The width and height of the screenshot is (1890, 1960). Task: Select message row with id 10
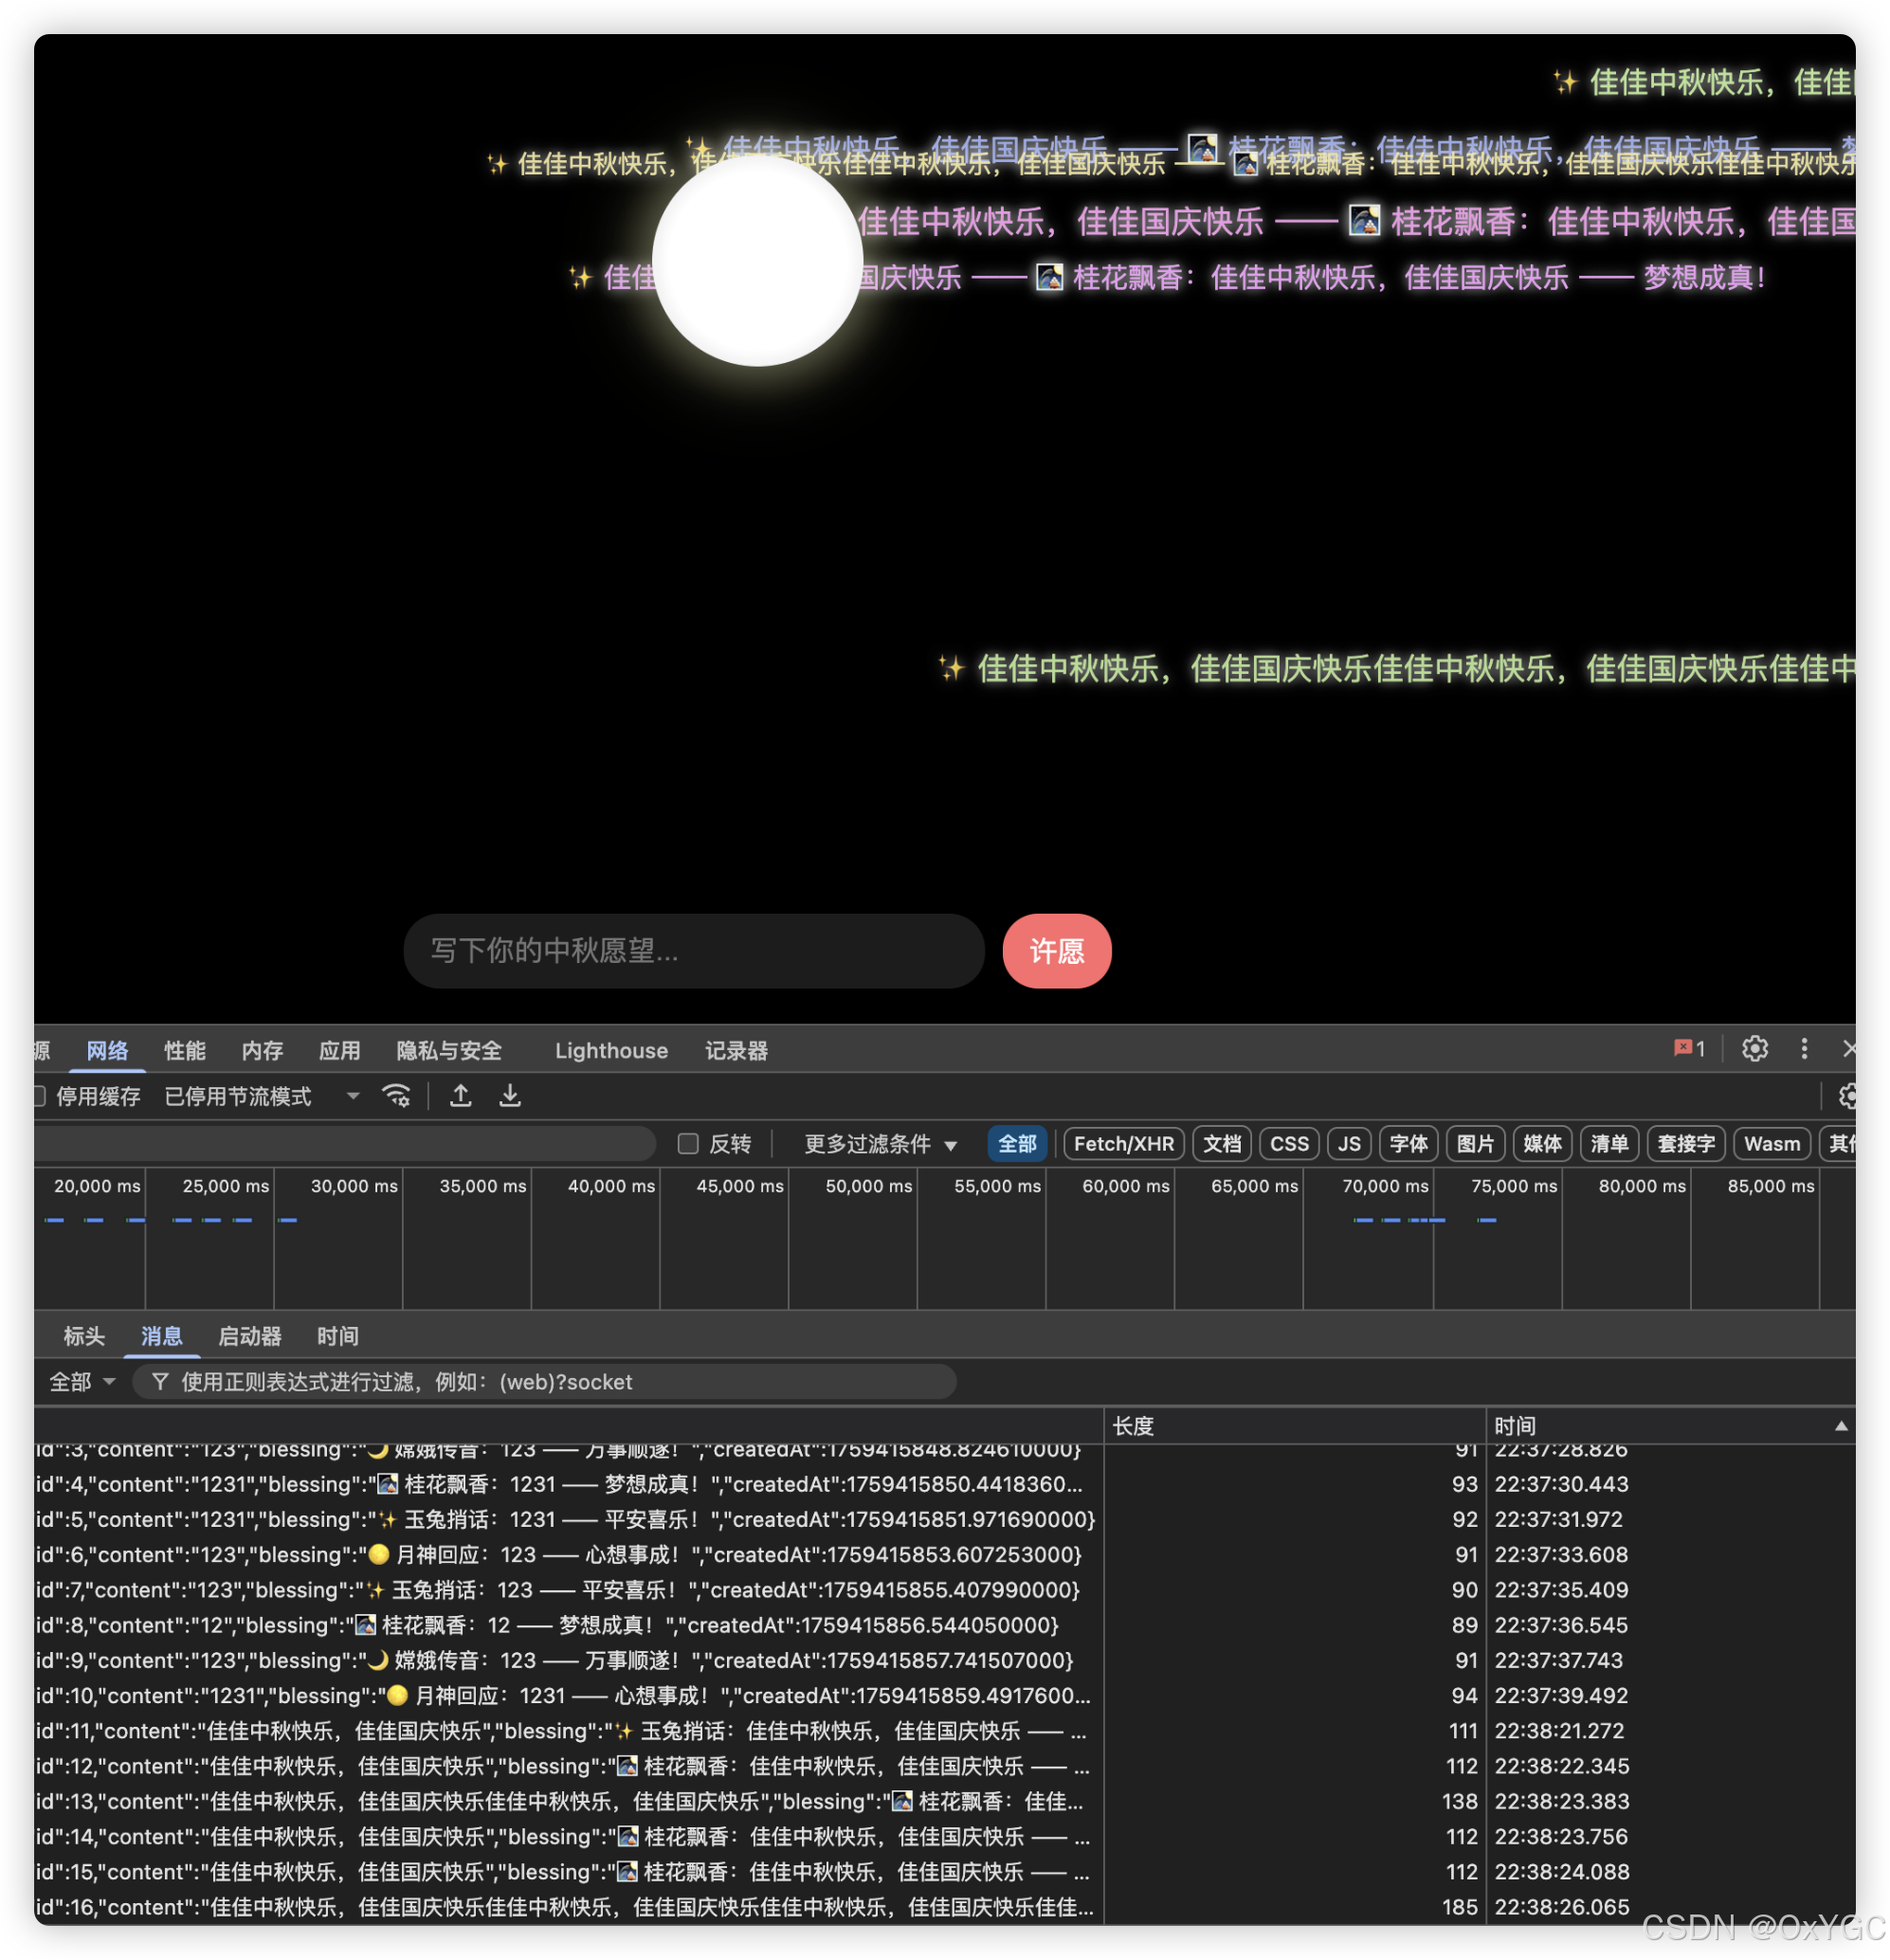pyautogui.click(x=945, y=1695)
